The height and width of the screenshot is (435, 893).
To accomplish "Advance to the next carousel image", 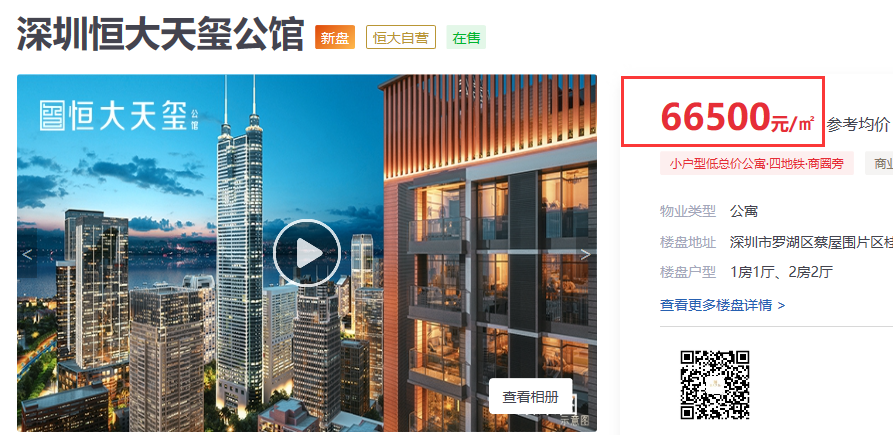I will pos(585,255).
